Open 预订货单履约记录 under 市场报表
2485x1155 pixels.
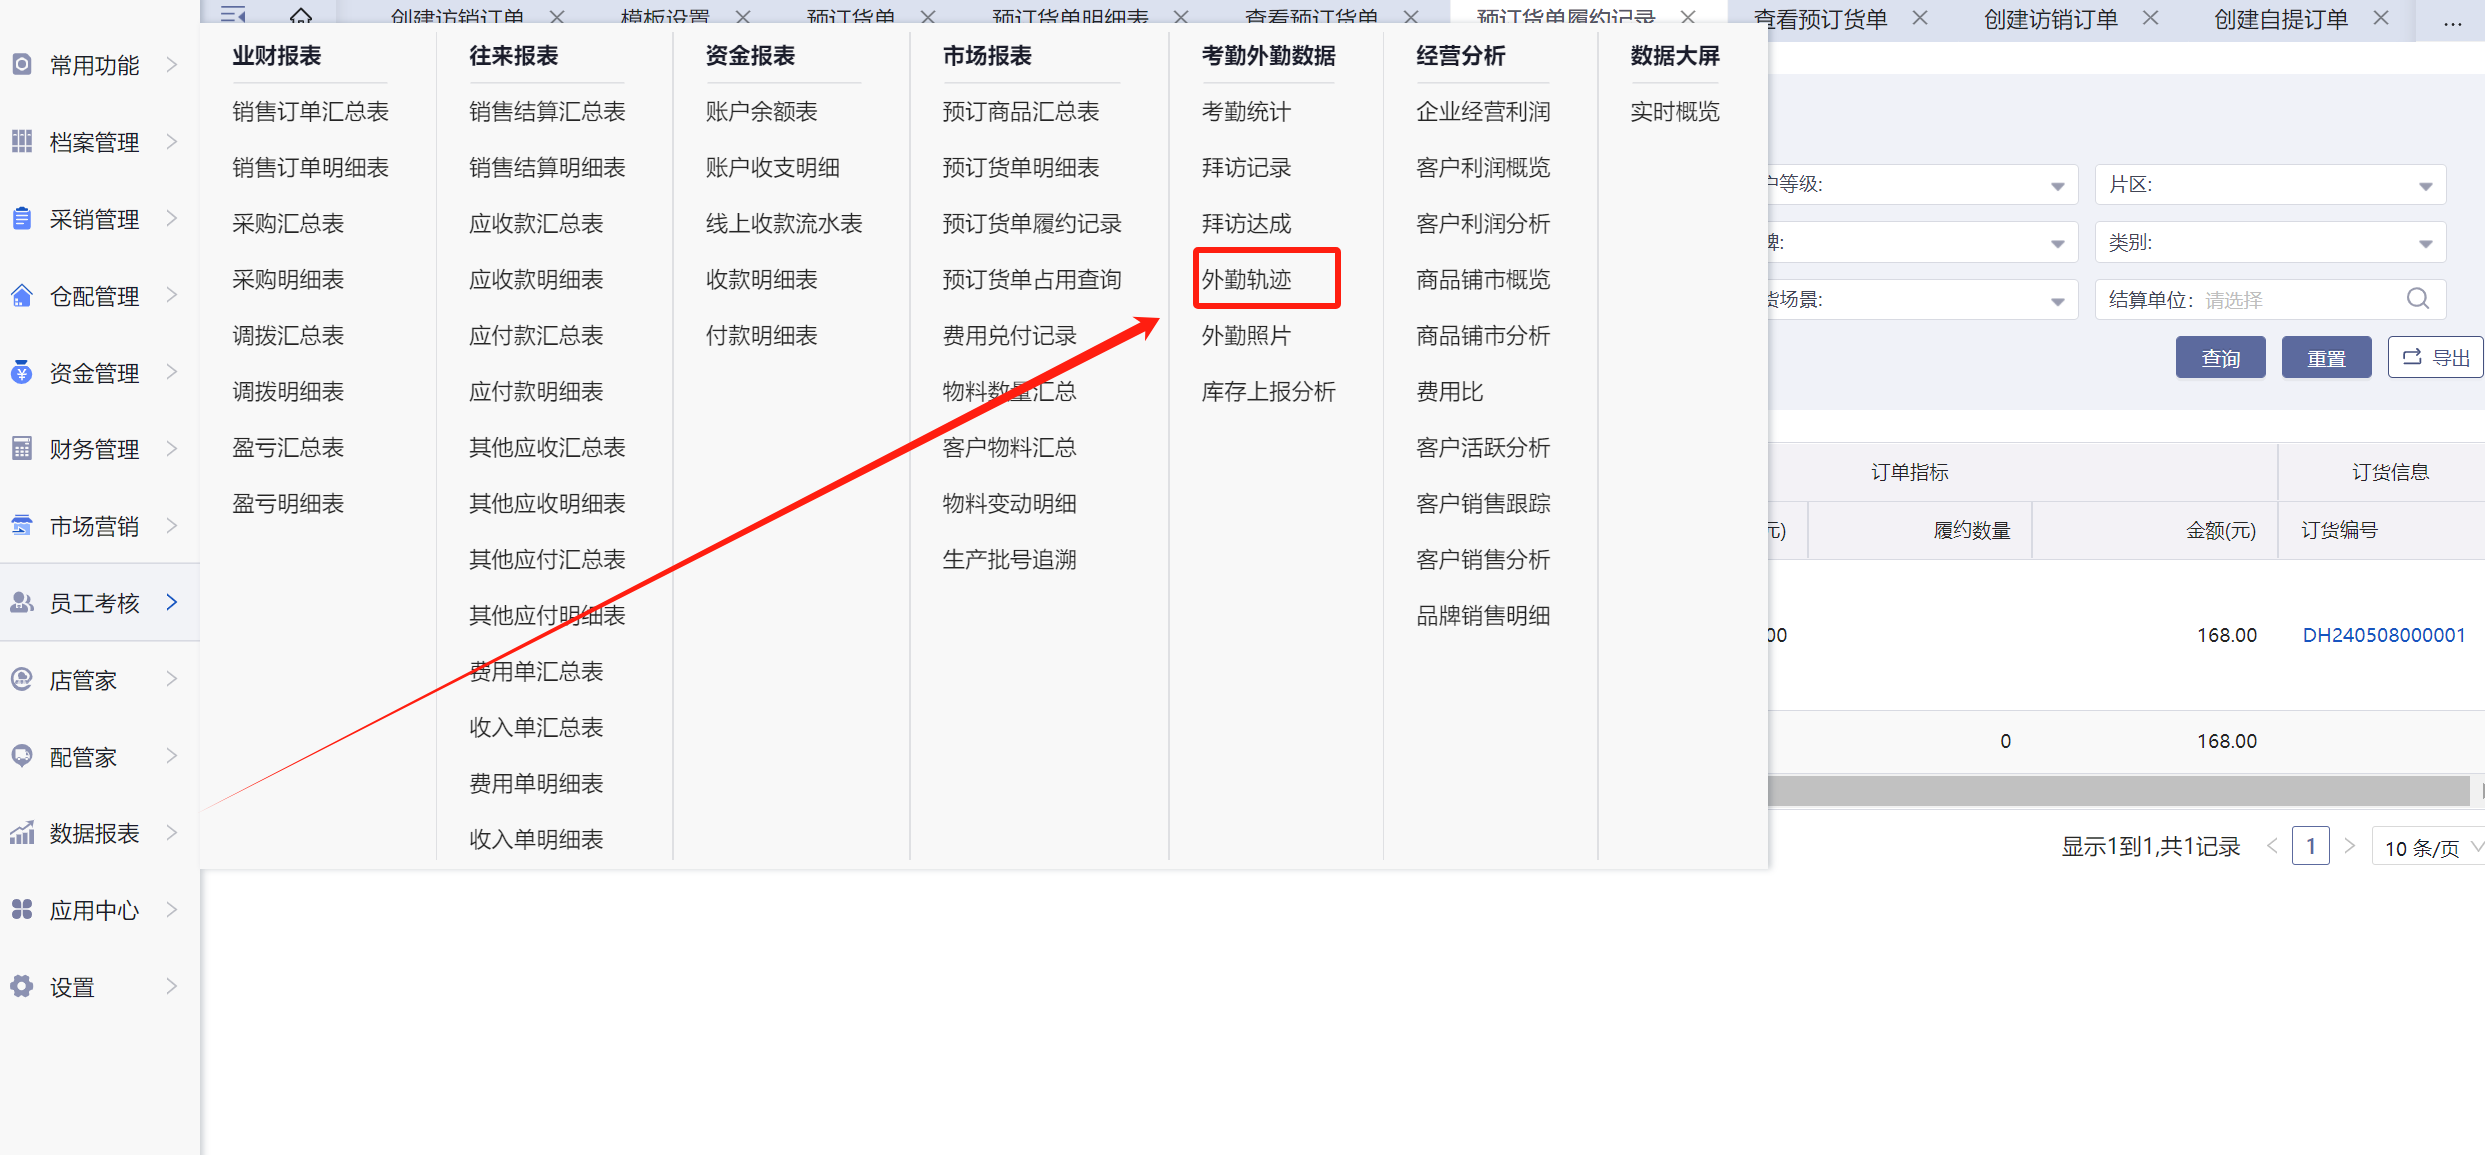1031,224
